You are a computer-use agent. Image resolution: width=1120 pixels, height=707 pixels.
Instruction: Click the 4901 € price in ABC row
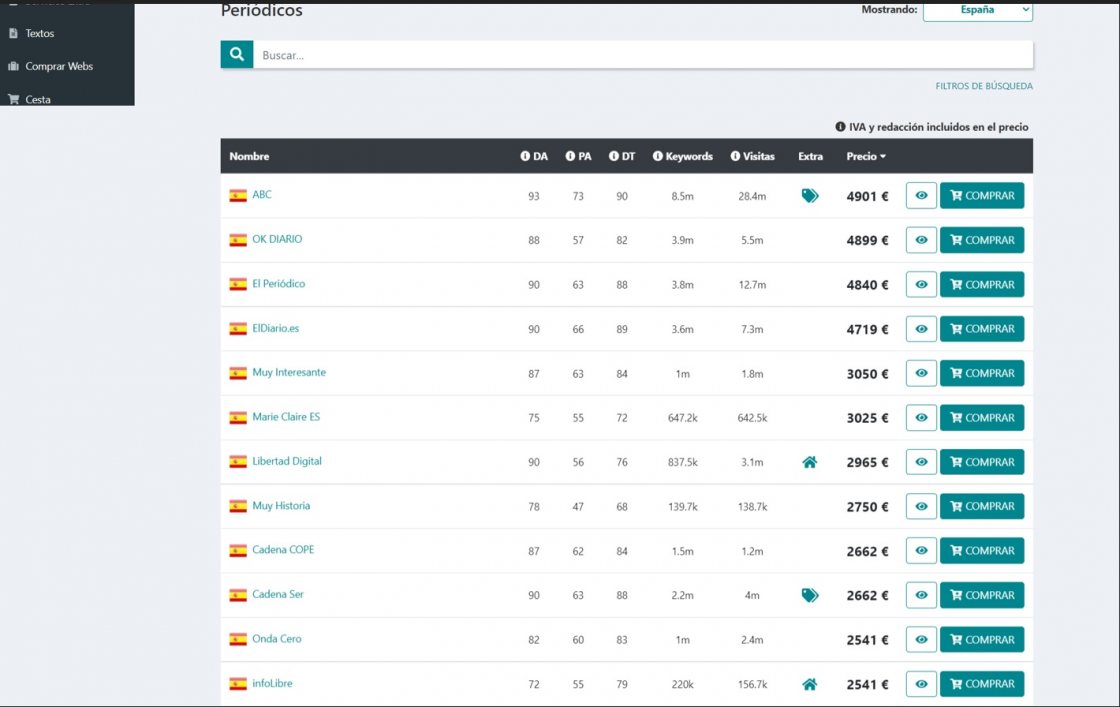867,196
